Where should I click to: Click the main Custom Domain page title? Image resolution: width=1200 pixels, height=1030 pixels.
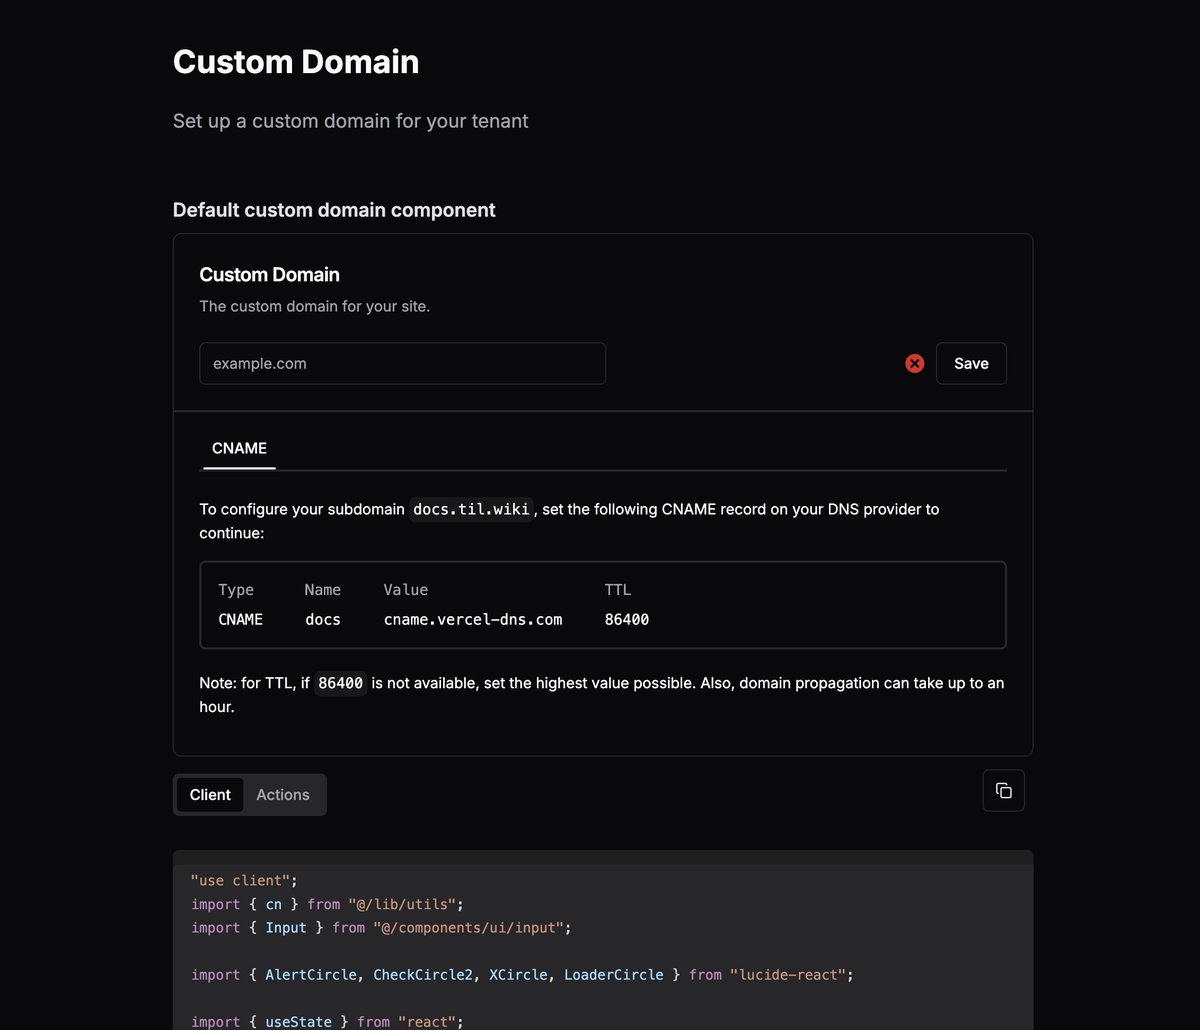296,62
